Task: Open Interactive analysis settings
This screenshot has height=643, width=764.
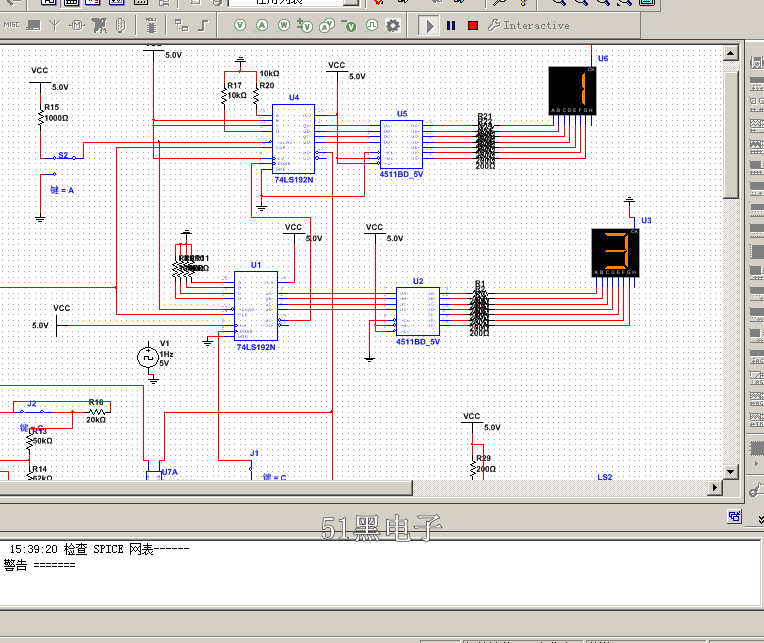Action: (x=529, y=25)
